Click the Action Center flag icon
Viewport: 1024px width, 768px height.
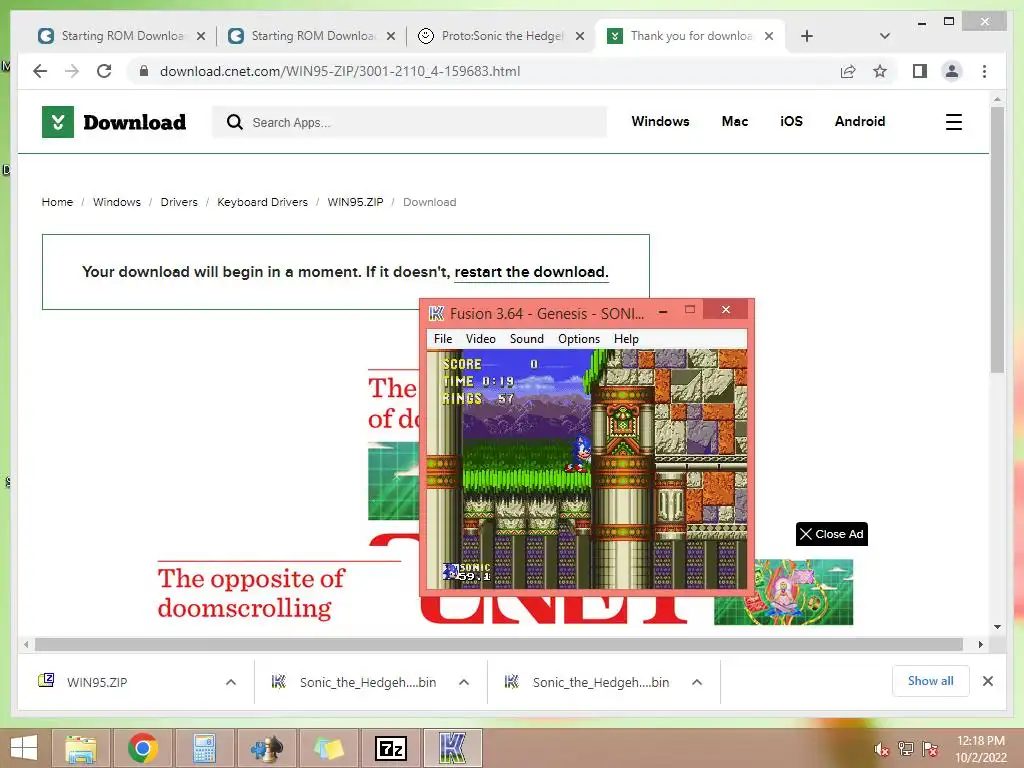(930, 749)
